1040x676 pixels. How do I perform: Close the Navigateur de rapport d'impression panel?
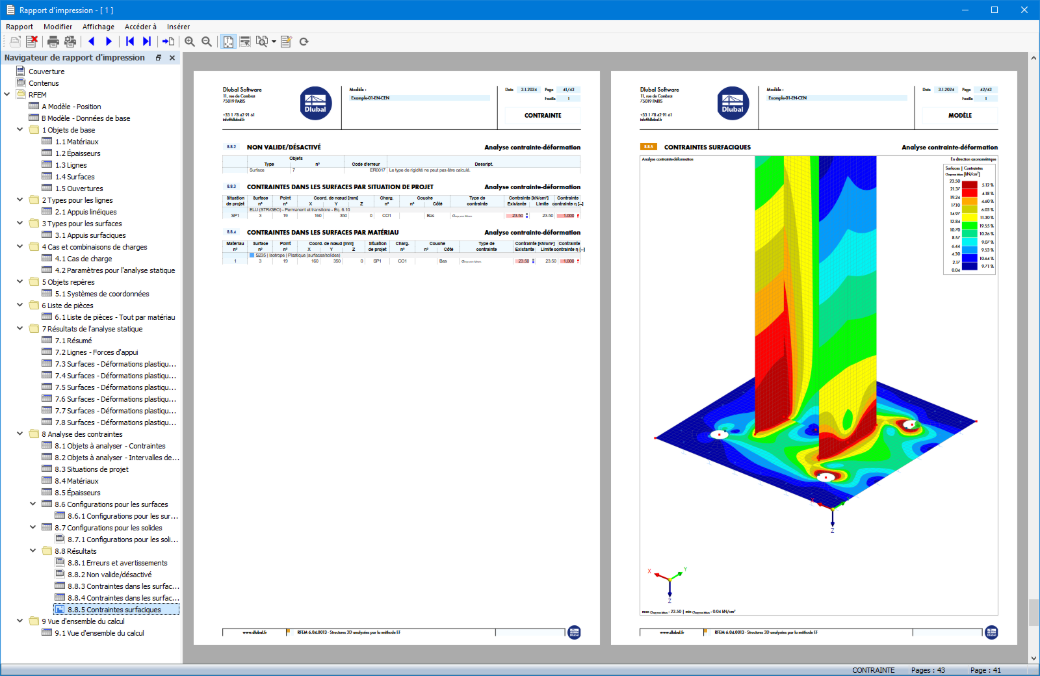(172, 58)
